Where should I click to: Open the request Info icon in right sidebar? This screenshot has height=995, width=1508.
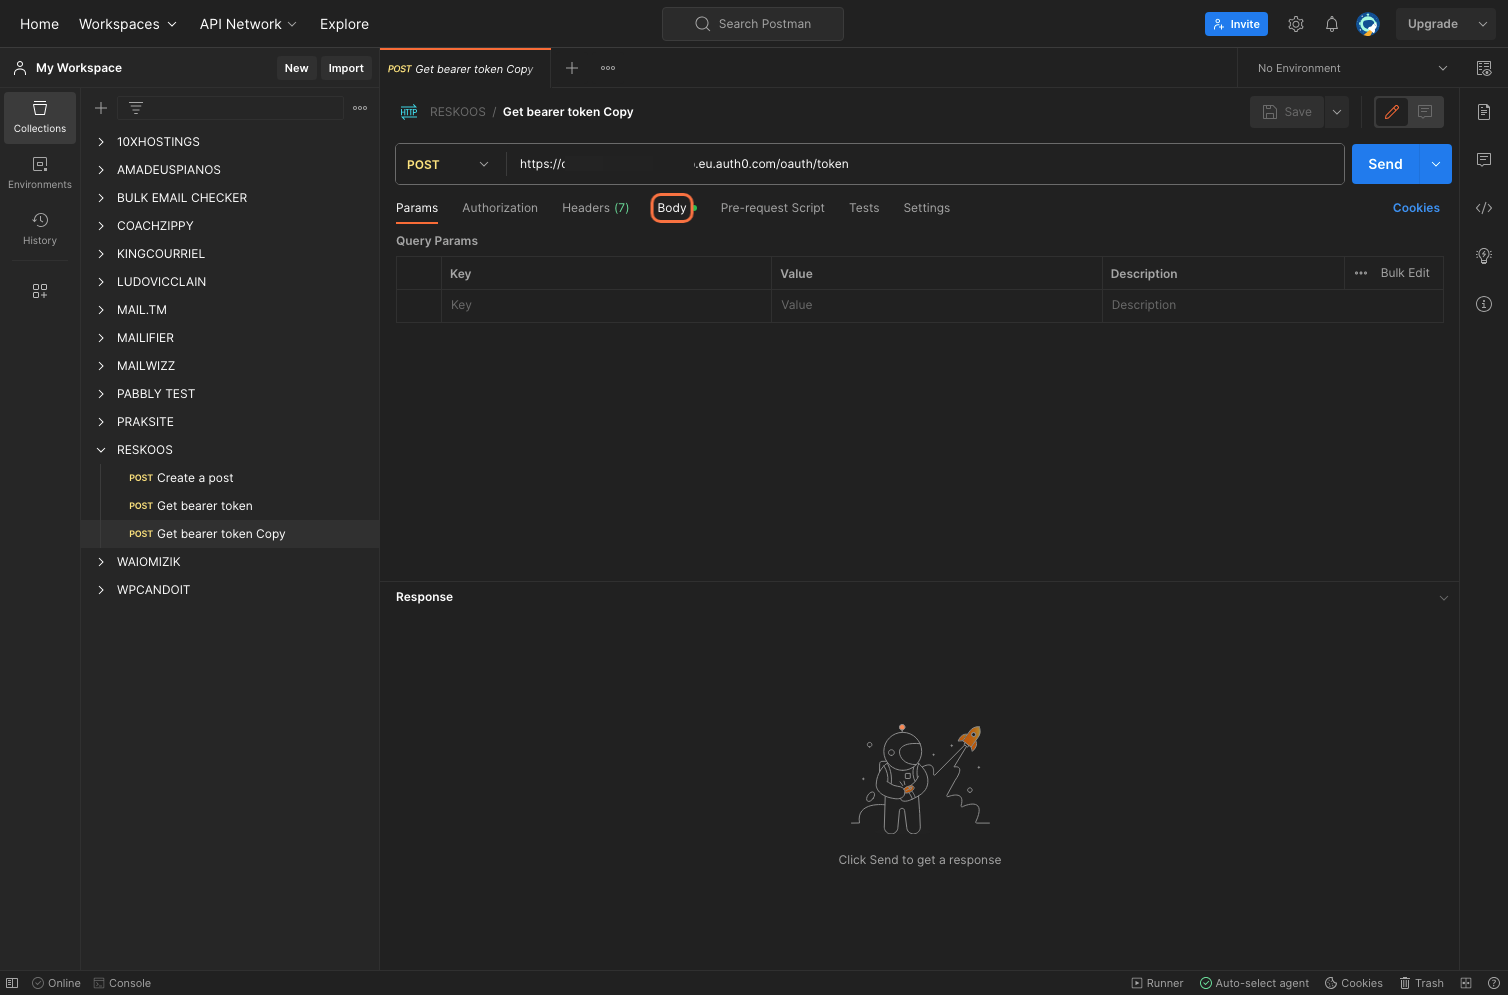pyautogui.click(x=1484, y=304)
